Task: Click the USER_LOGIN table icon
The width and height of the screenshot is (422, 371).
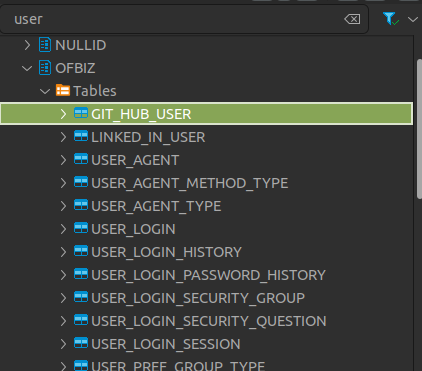Action: pyautogui.click(x=81, y=228)
